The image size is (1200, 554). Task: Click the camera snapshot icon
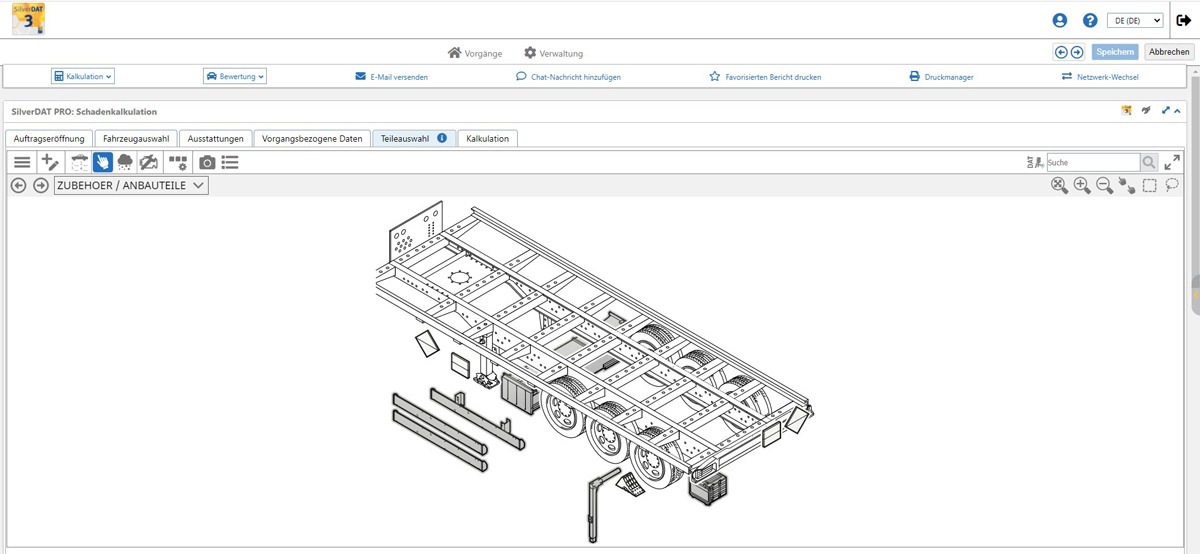207,162
